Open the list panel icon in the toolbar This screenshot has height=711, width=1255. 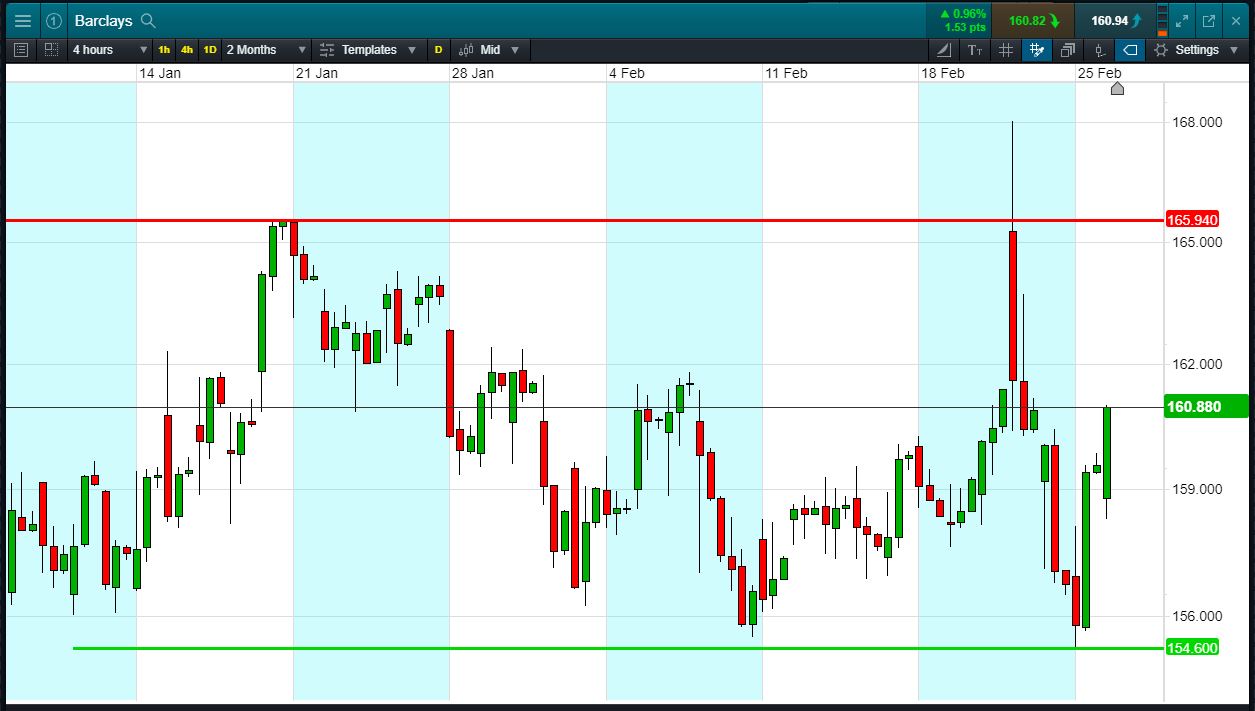tap(22, 50)
